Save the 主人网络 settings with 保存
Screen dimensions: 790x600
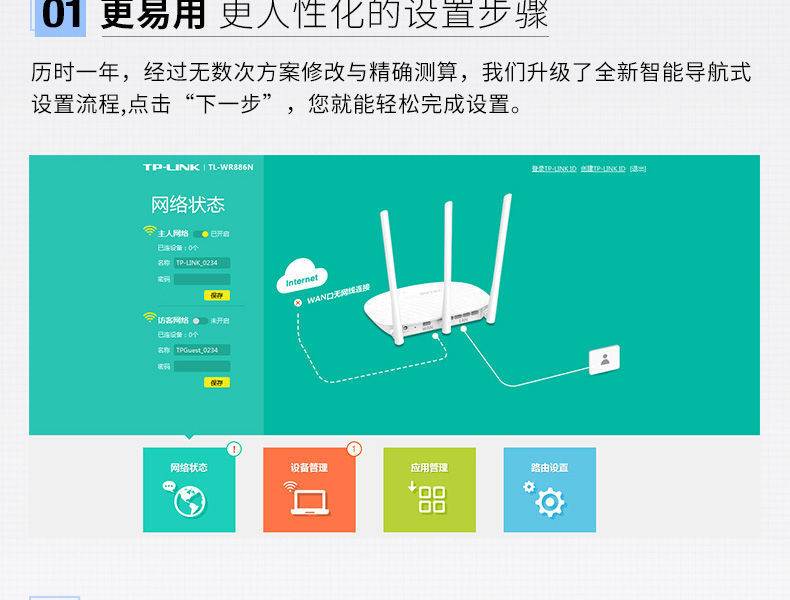217,295
